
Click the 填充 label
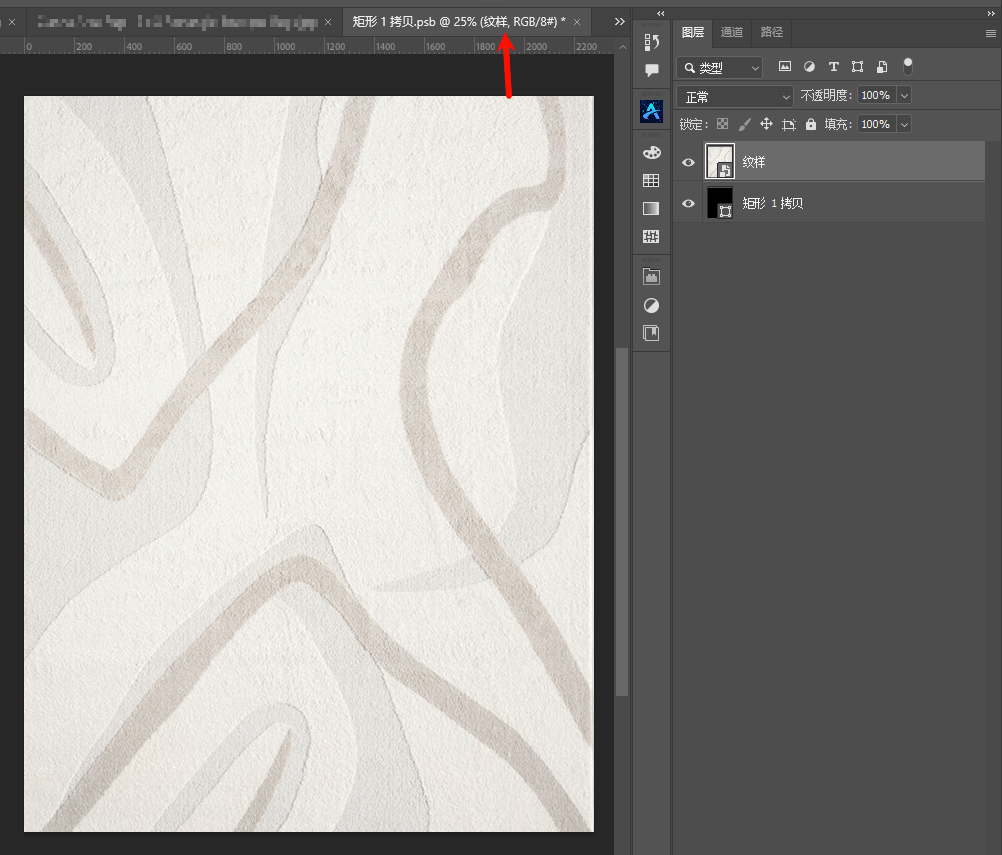[x=838, y=124]
